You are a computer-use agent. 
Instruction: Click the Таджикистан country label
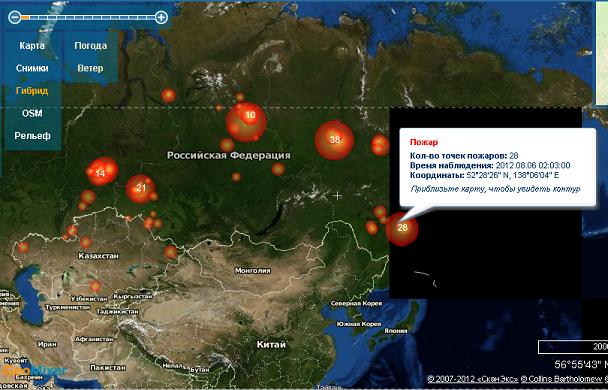coord(117,312)
